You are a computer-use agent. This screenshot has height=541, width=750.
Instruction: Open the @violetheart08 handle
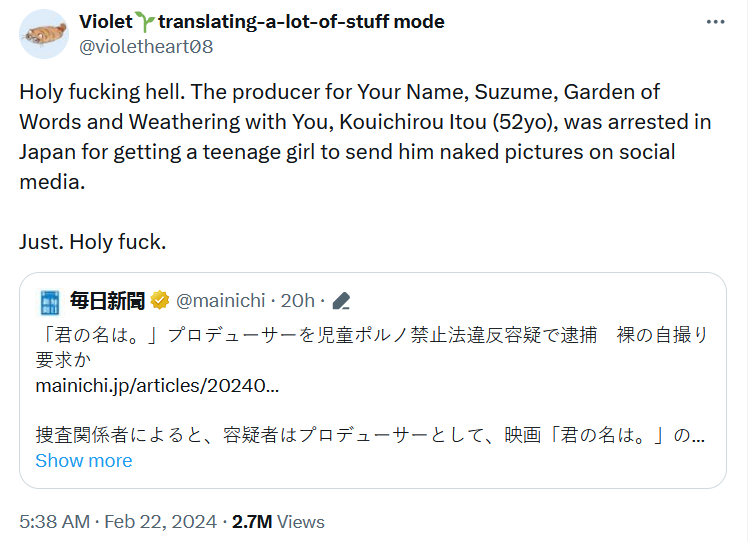point(145,47)
